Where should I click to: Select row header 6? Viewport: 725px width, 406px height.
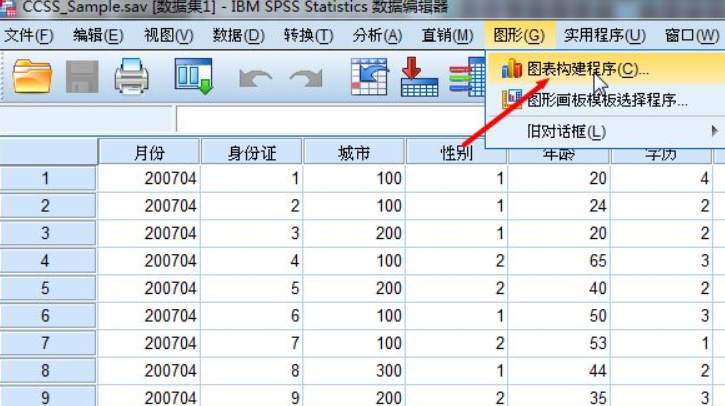(x=48, y=316)
